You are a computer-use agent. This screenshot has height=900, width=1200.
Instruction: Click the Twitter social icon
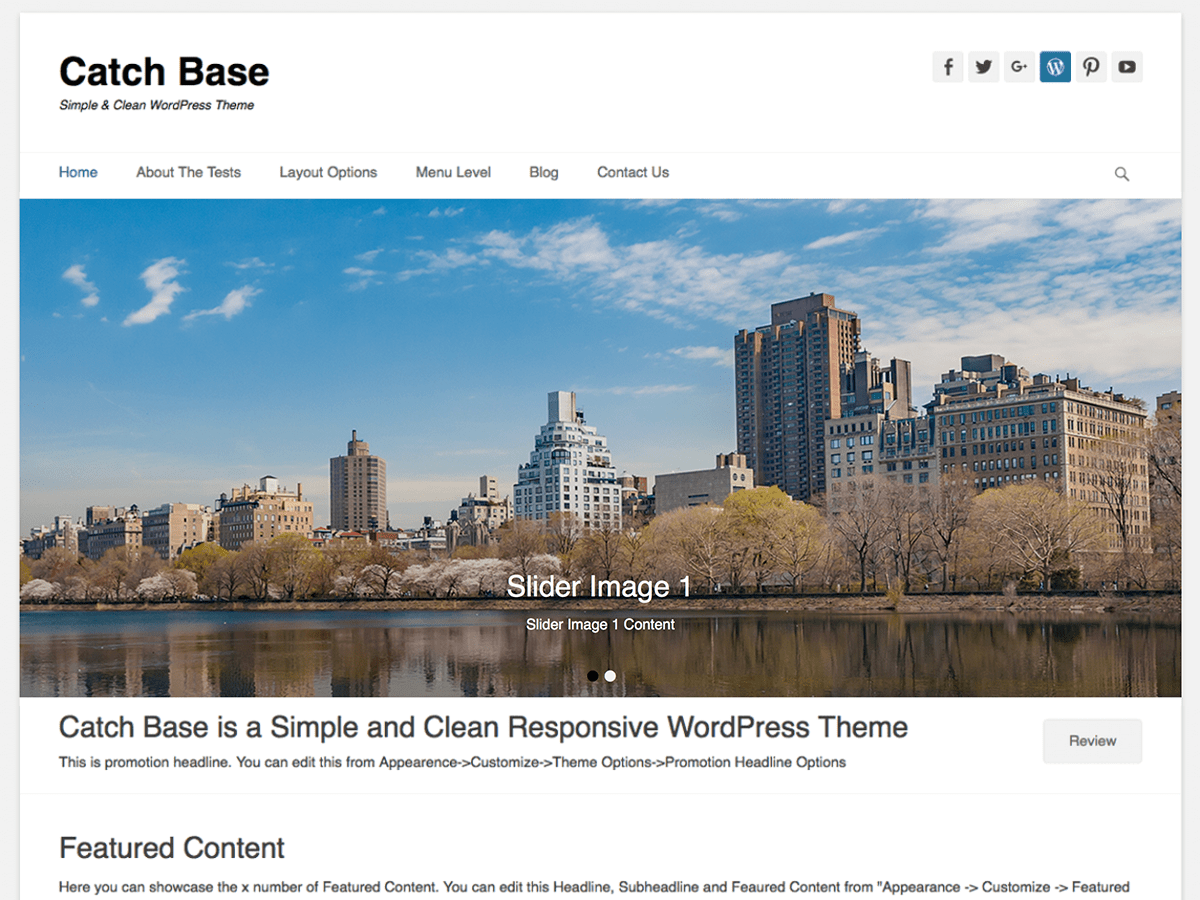point(983,66)
